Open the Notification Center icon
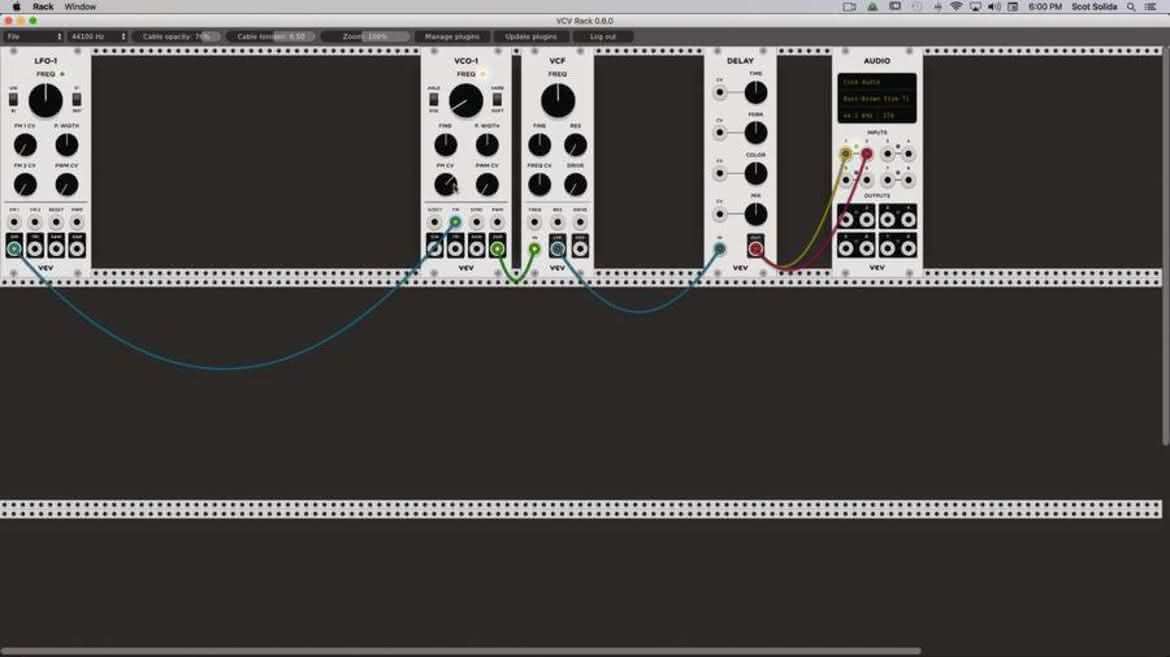The width and height of the screenshot is (1170, 657). point(1151,7)
